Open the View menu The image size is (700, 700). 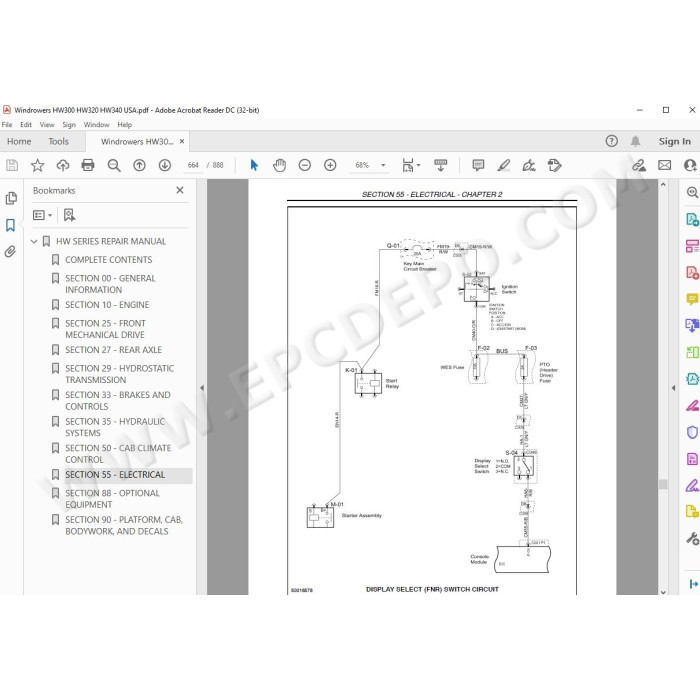pyautogui.click(x=47, y=125)
